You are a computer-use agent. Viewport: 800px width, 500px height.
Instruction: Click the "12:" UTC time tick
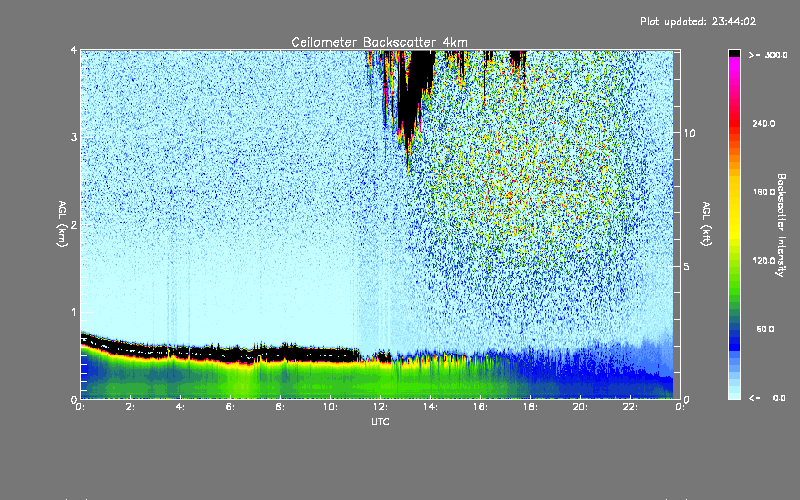(x=380, y=407)
